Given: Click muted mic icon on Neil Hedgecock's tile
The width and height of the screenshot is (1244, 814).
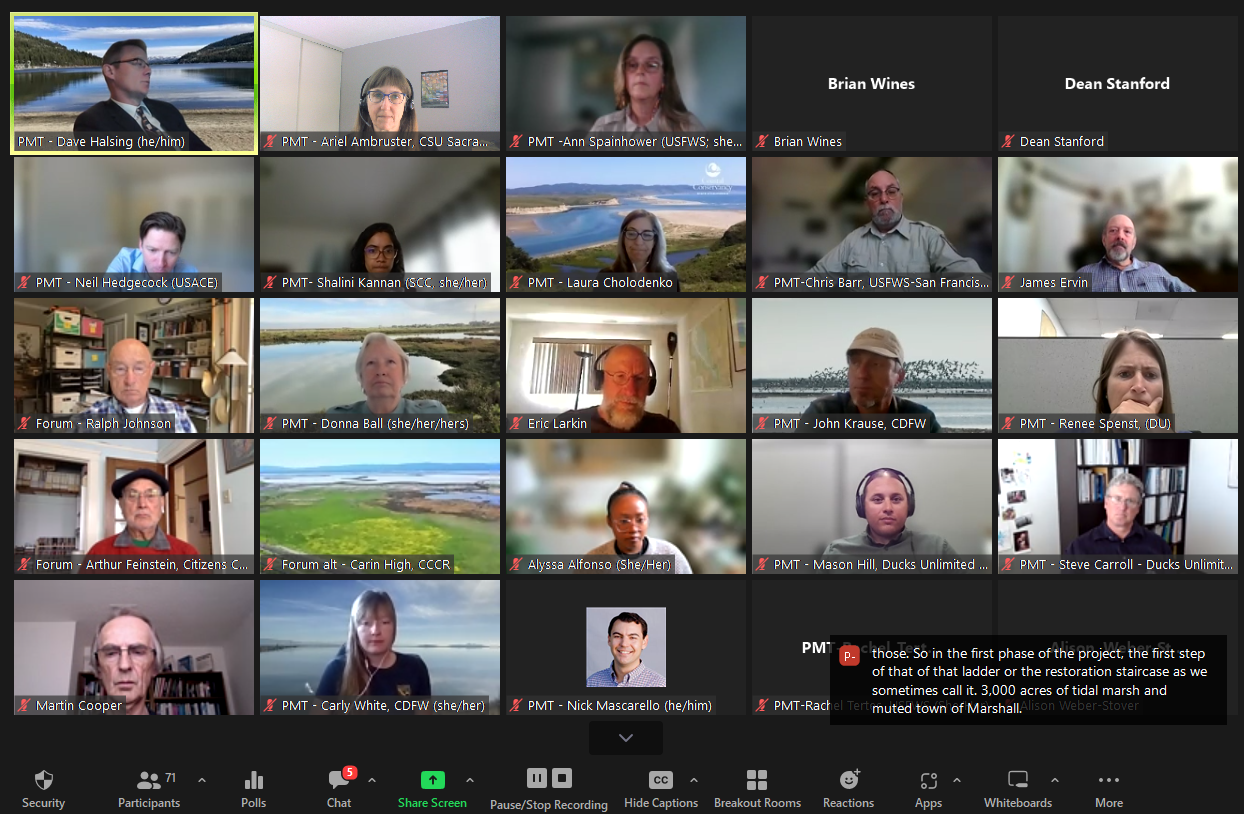Looking at the screenshot, I should tap(24, 283).
